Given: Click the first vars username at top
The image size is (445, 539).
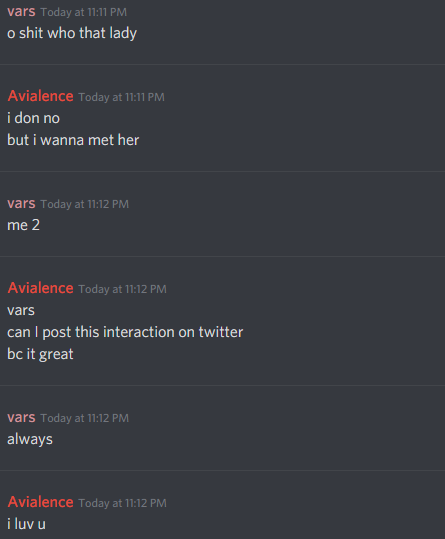Looking at the screenshot, I should pos(21,12).
